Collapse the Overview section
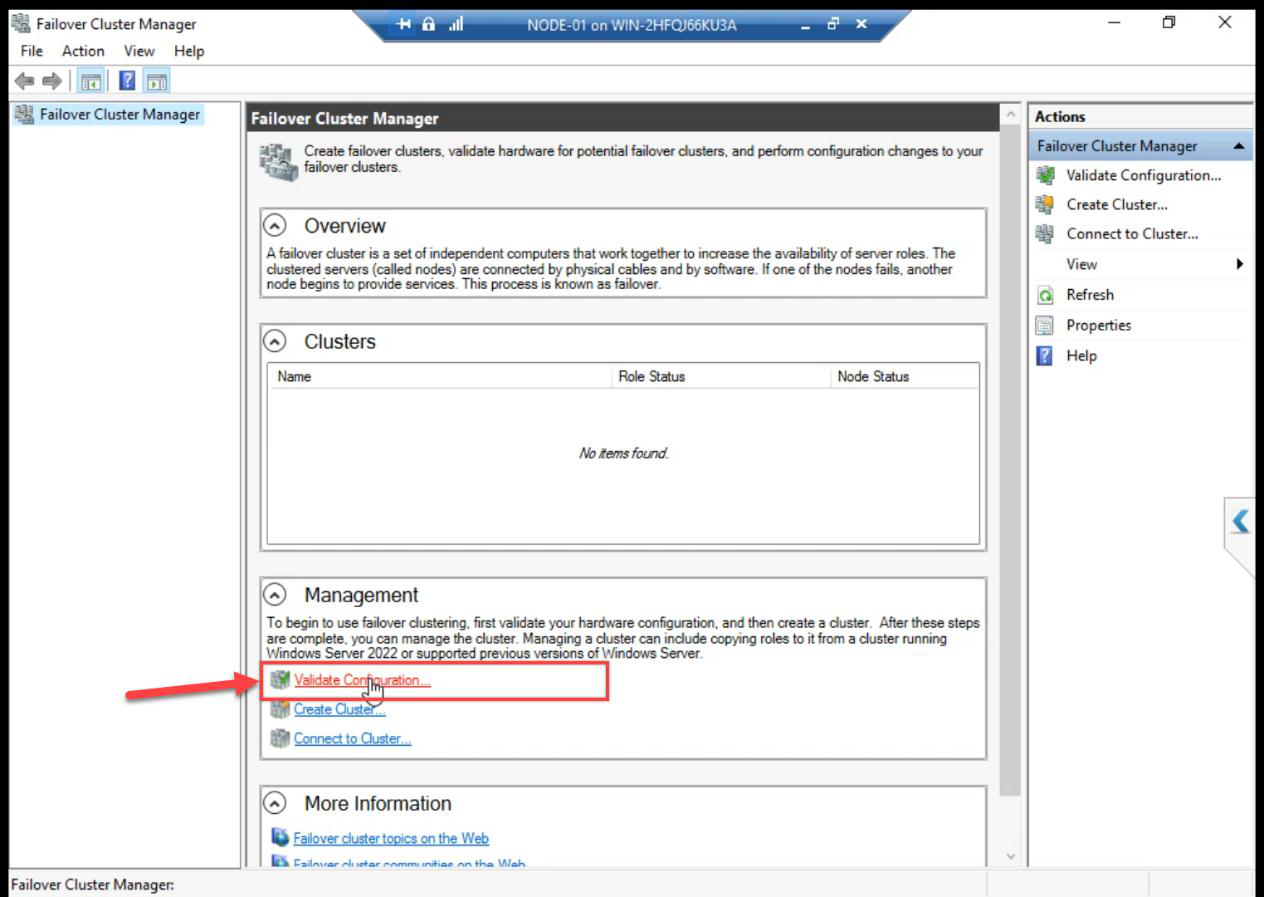This screenshot has height=897, width=1264. click(275, 226)
